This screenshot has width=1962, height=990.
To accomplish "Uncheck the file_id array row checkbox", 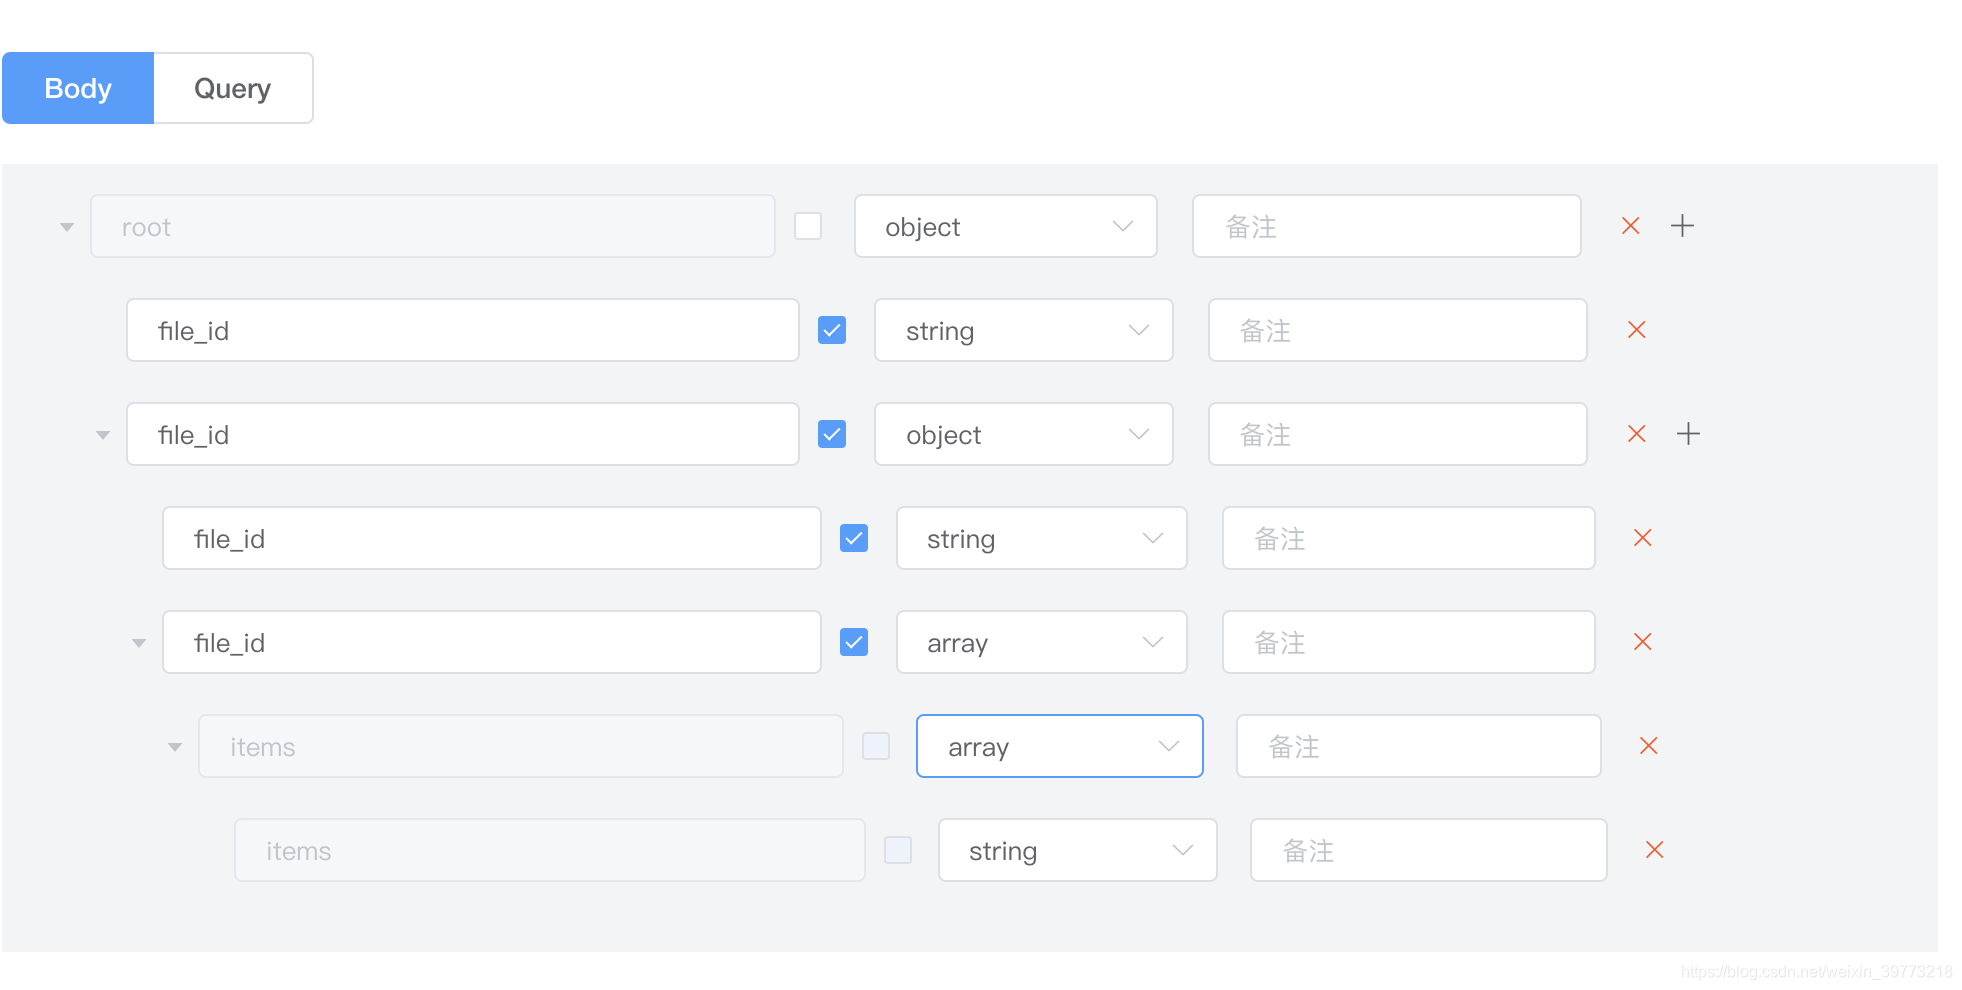I will click(853, 642).
